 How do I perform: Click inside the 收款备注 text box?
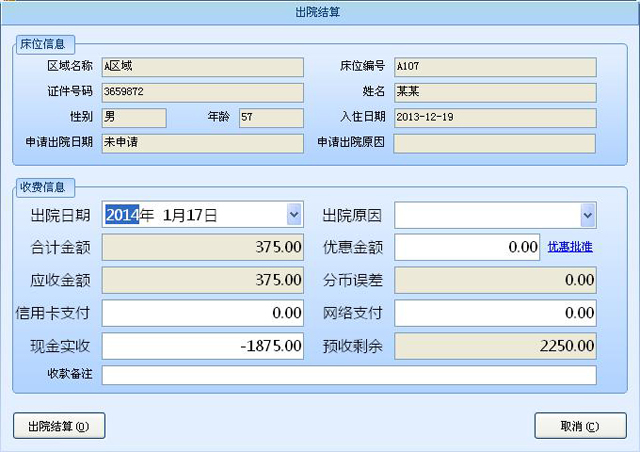coord(349,375)
